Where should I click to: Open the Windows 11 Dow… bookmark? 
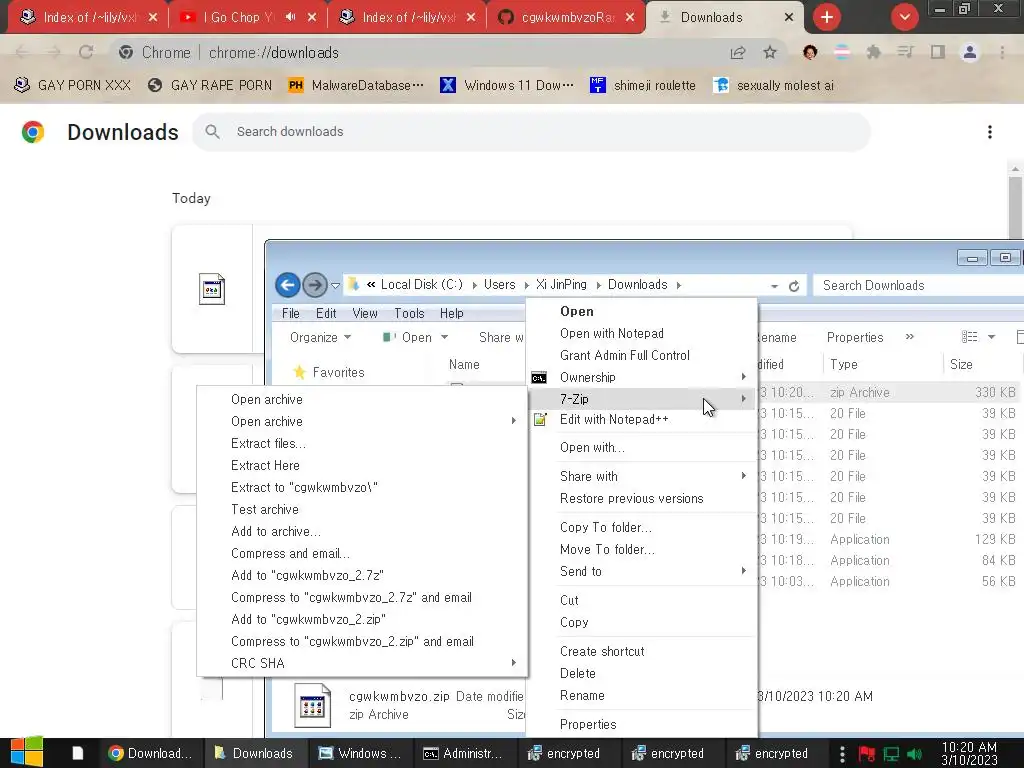(x=507, y=86)
